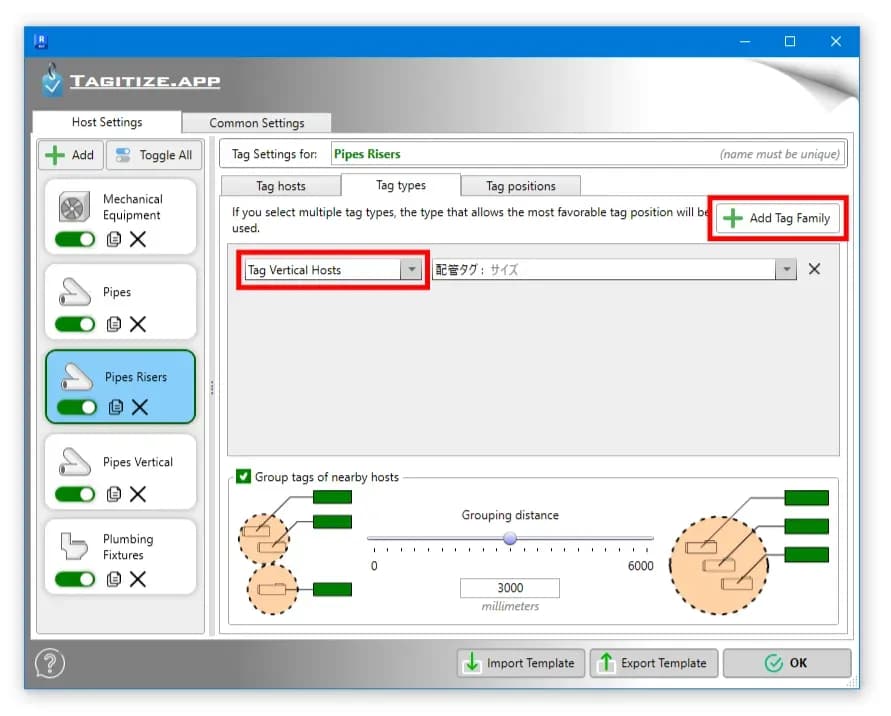Remove the Pipes host setting

(138, 324)
